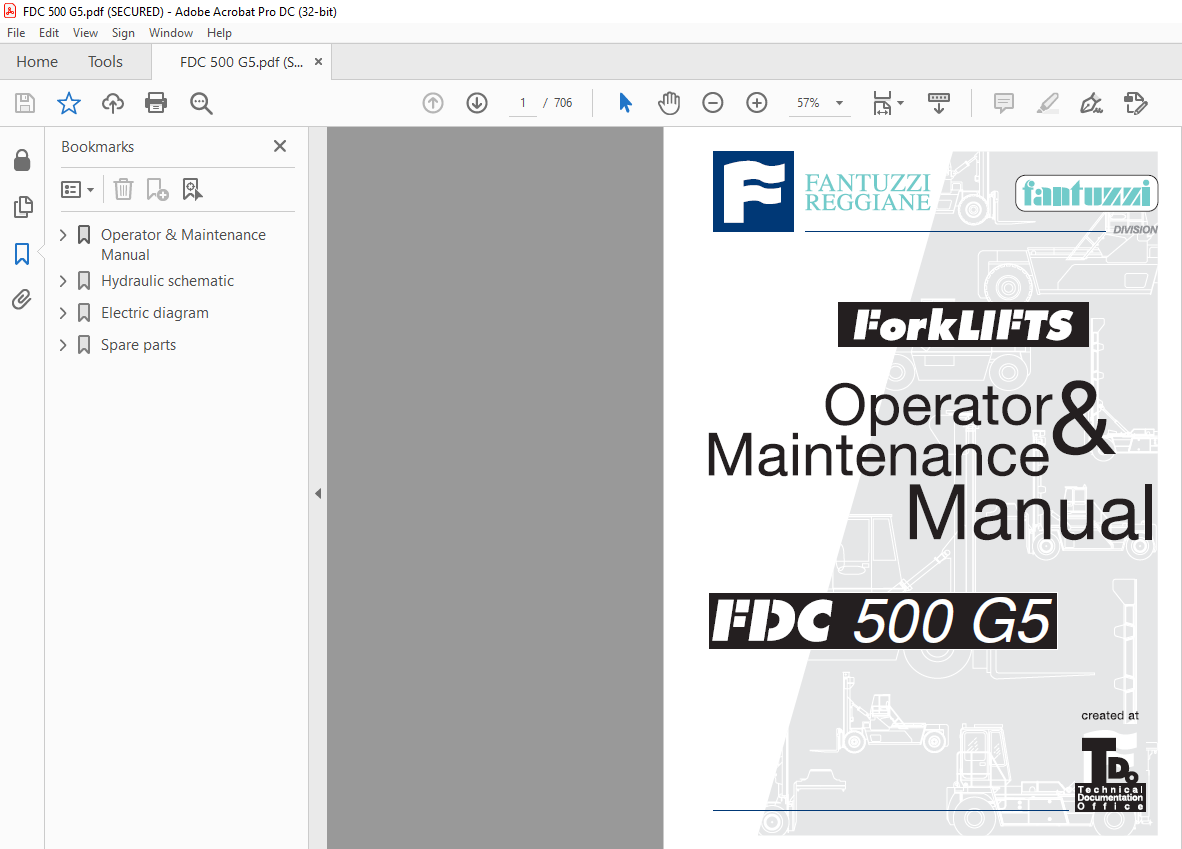Open security settings padlock panel
Viewport: 1182px width, 849px height.
(x=23, y=160)
